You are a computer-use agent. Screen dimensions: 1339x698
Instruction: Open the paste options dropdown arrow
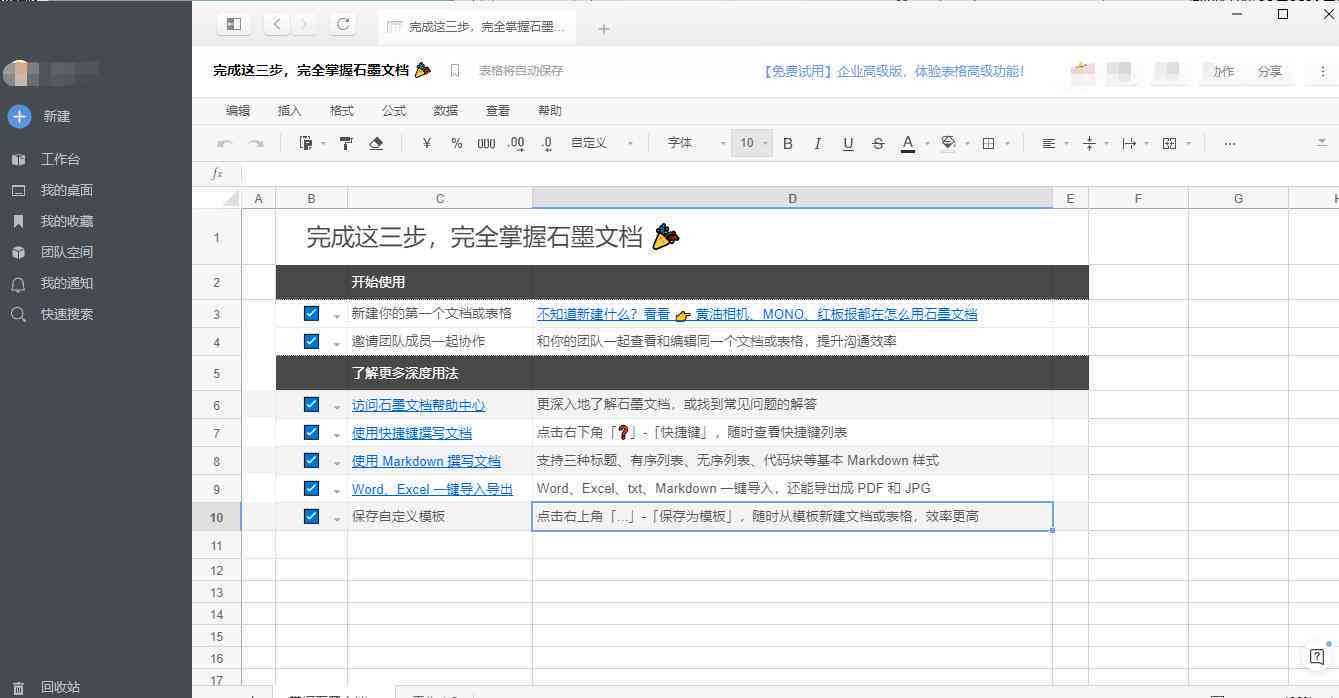pos(323,144)
